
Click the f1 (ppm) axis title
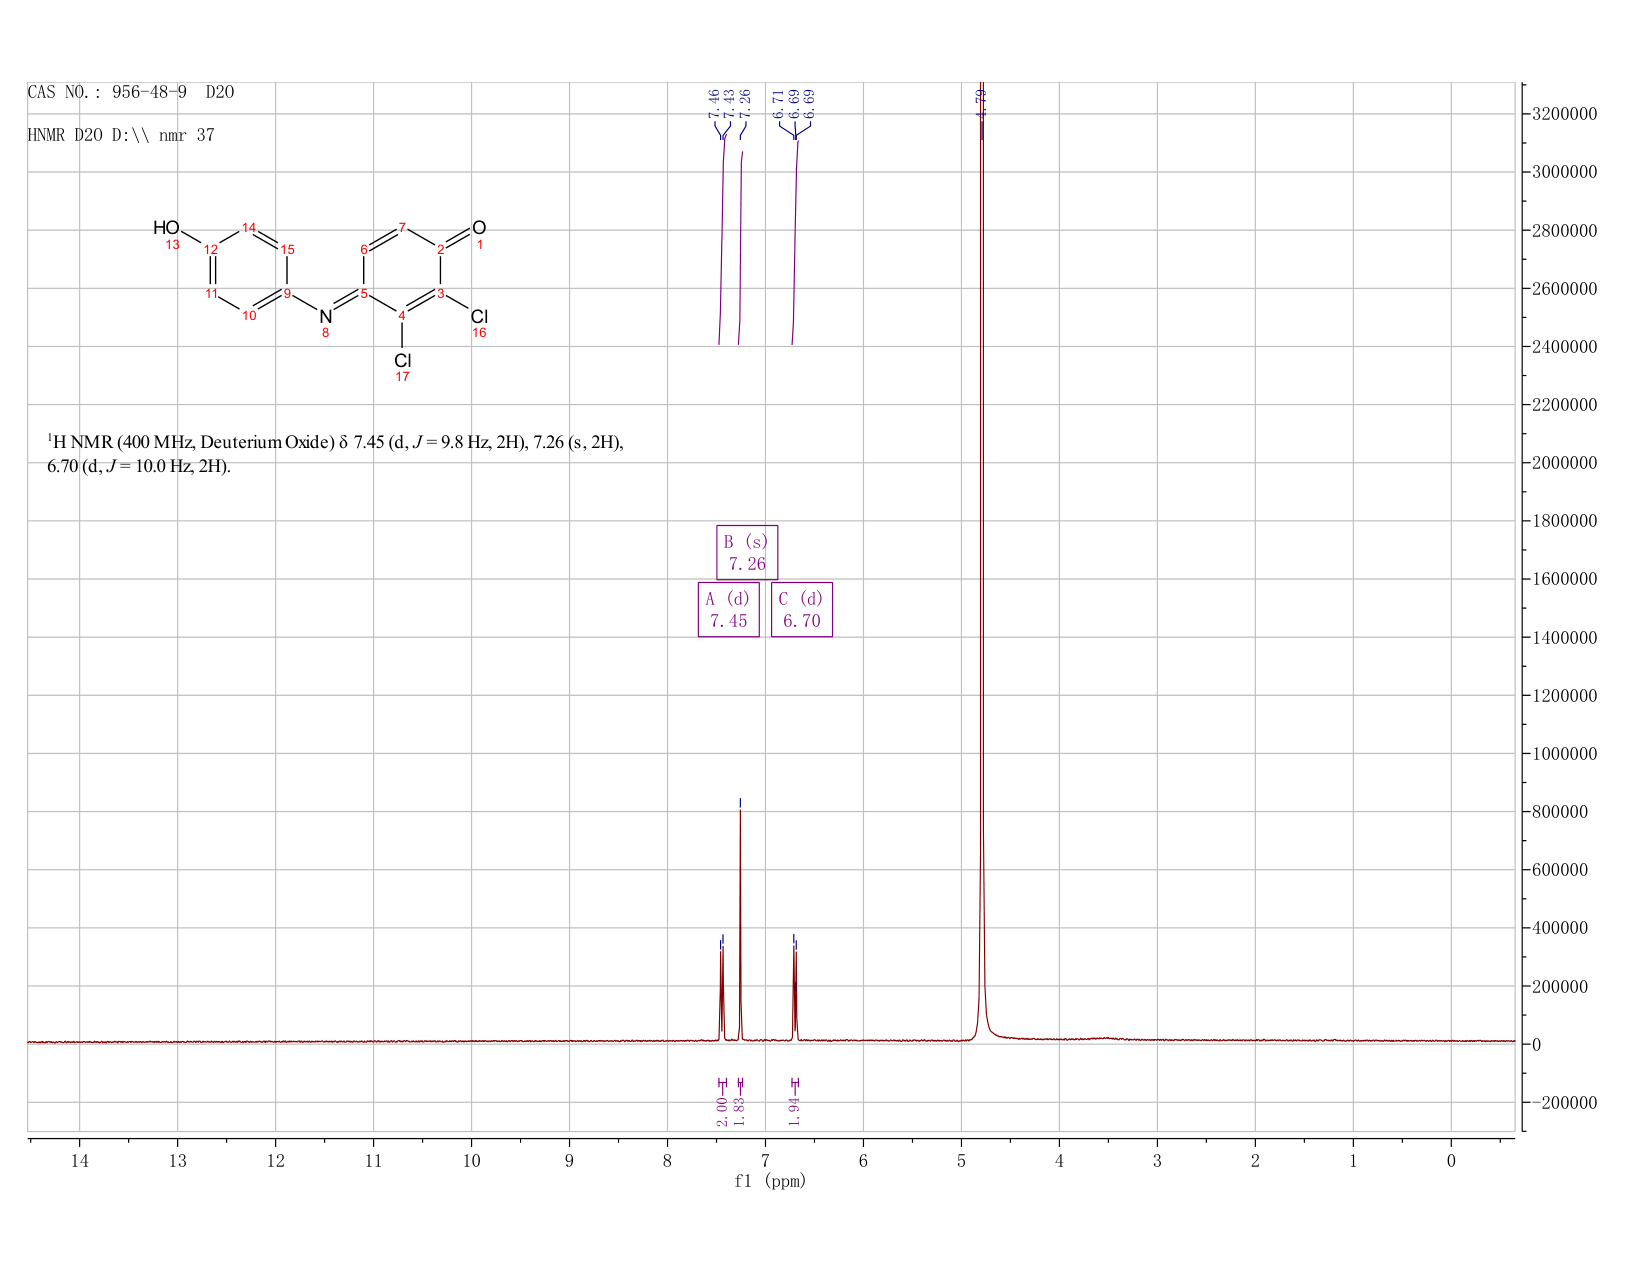point(770,1182)
